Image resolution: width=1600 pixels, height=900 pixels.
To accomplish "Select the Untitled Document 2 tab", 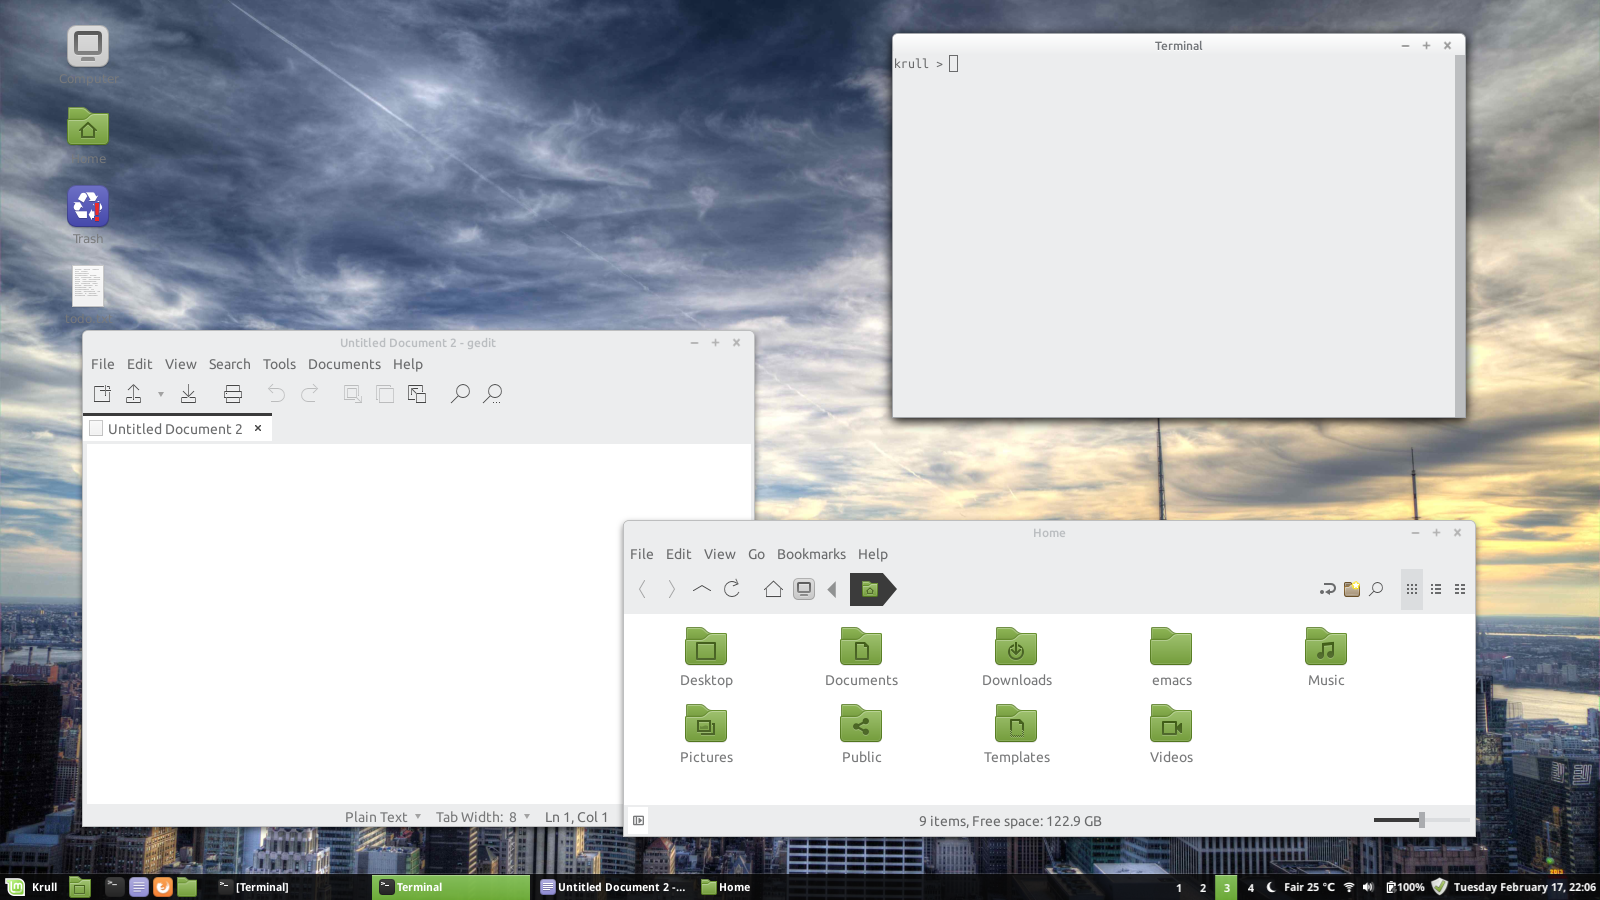I will (x=174, y=428).
